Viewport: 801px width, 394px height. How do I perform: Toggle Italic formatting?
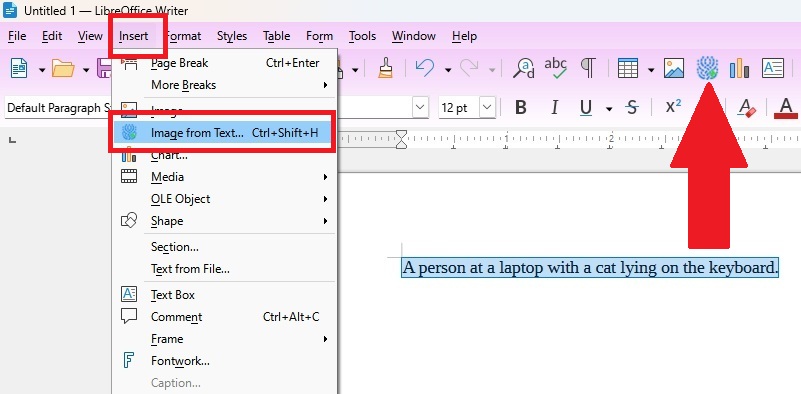pyautogui.click(x=554, y=108)
